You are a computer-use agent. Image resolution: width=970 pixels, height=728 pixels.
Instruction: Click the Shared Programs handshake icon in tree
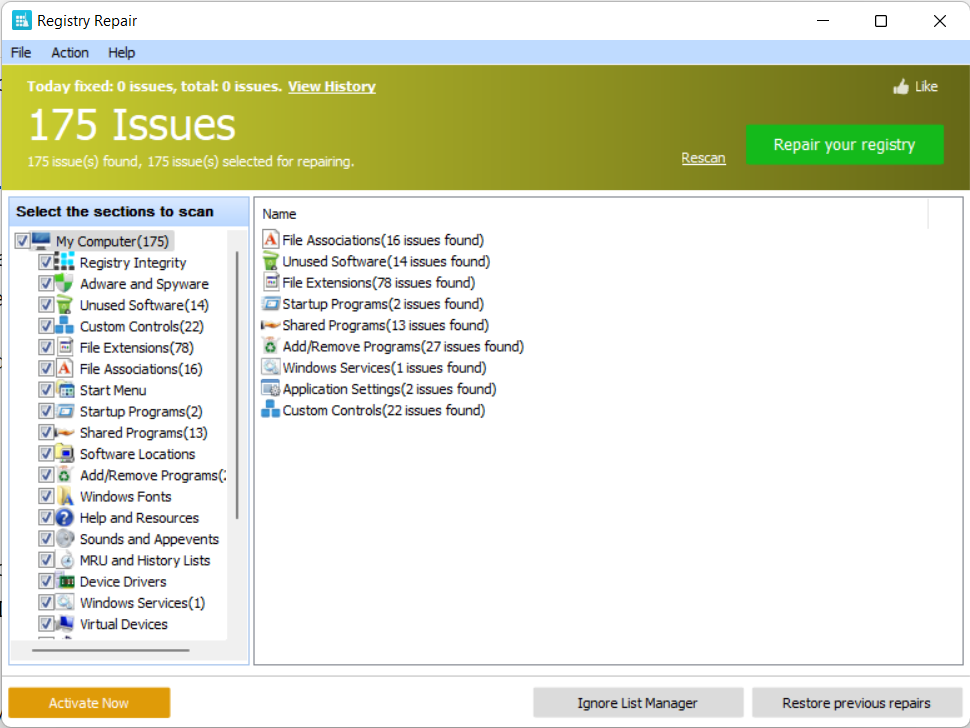pyautogui.click(x=64, y=432)
